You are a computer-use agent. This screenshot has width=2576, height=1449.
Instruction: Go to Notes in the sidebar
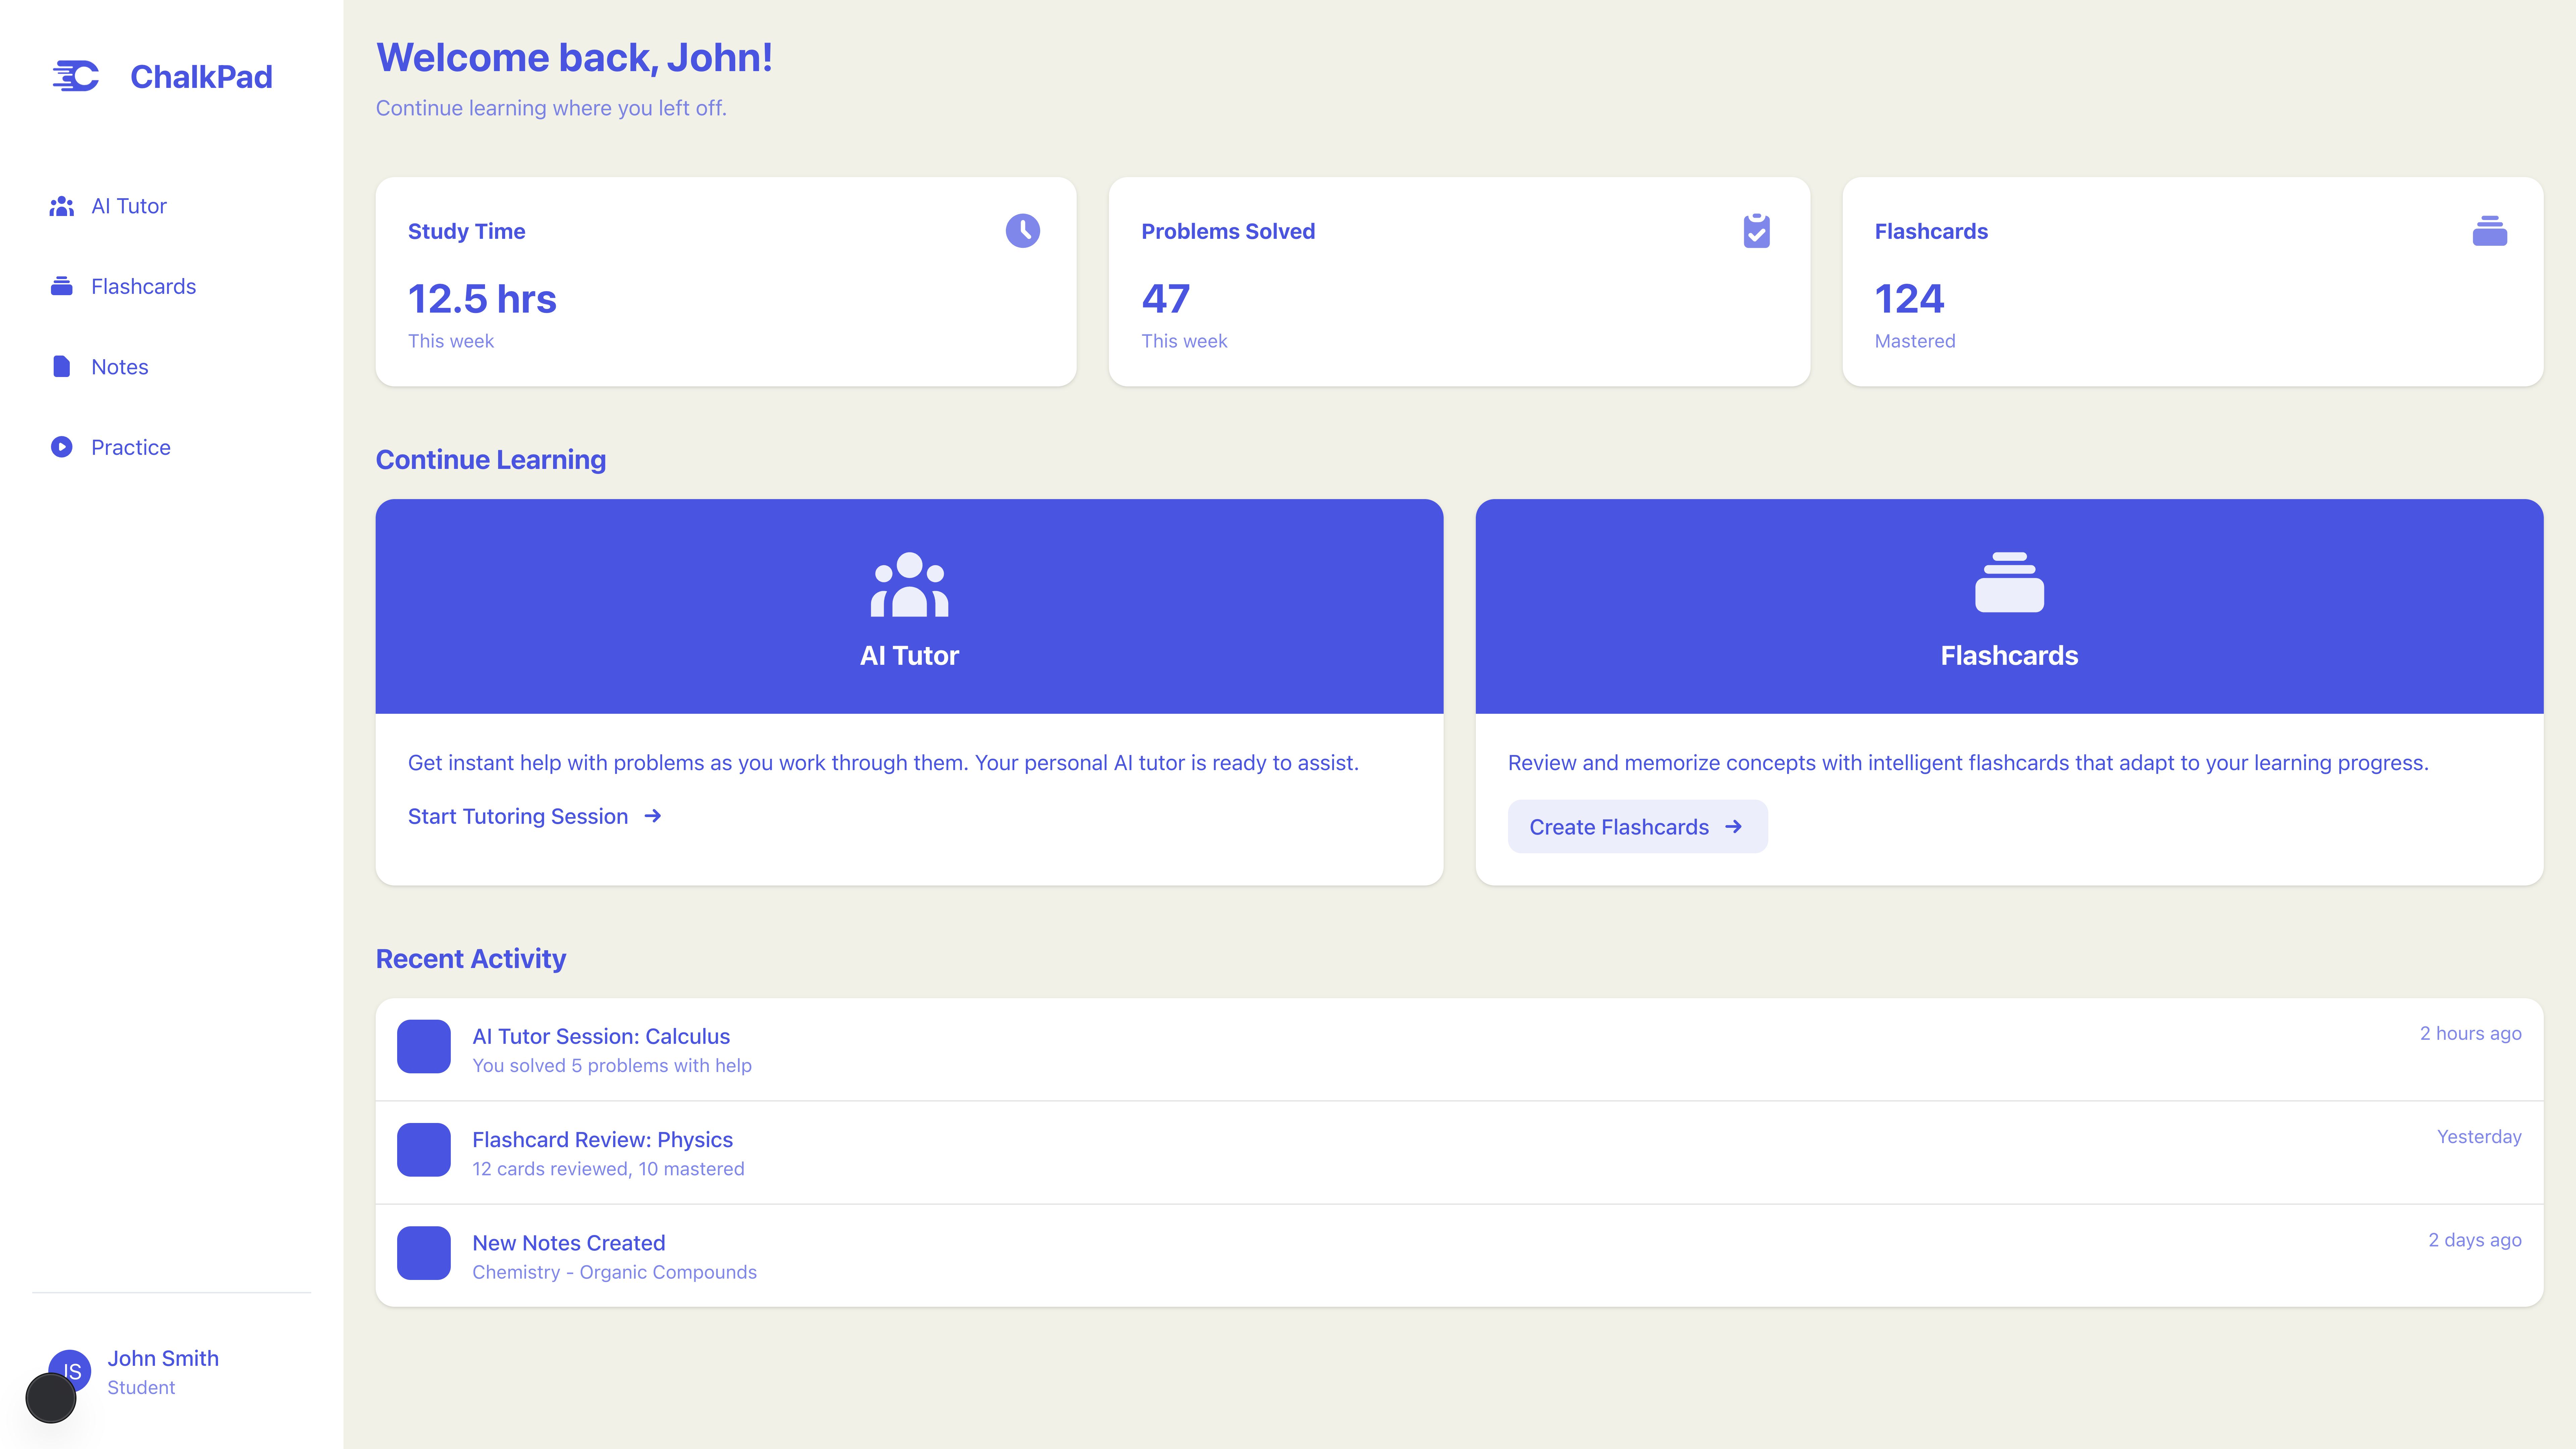coord(119,367)
